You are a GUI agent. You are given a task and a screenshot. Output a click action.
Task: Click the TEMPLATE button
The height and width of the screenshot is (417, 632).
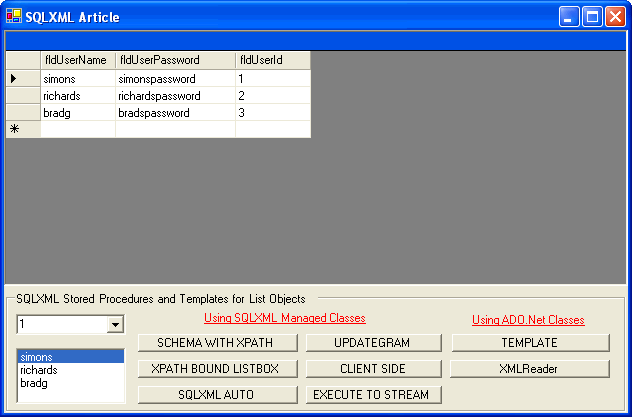530,343
